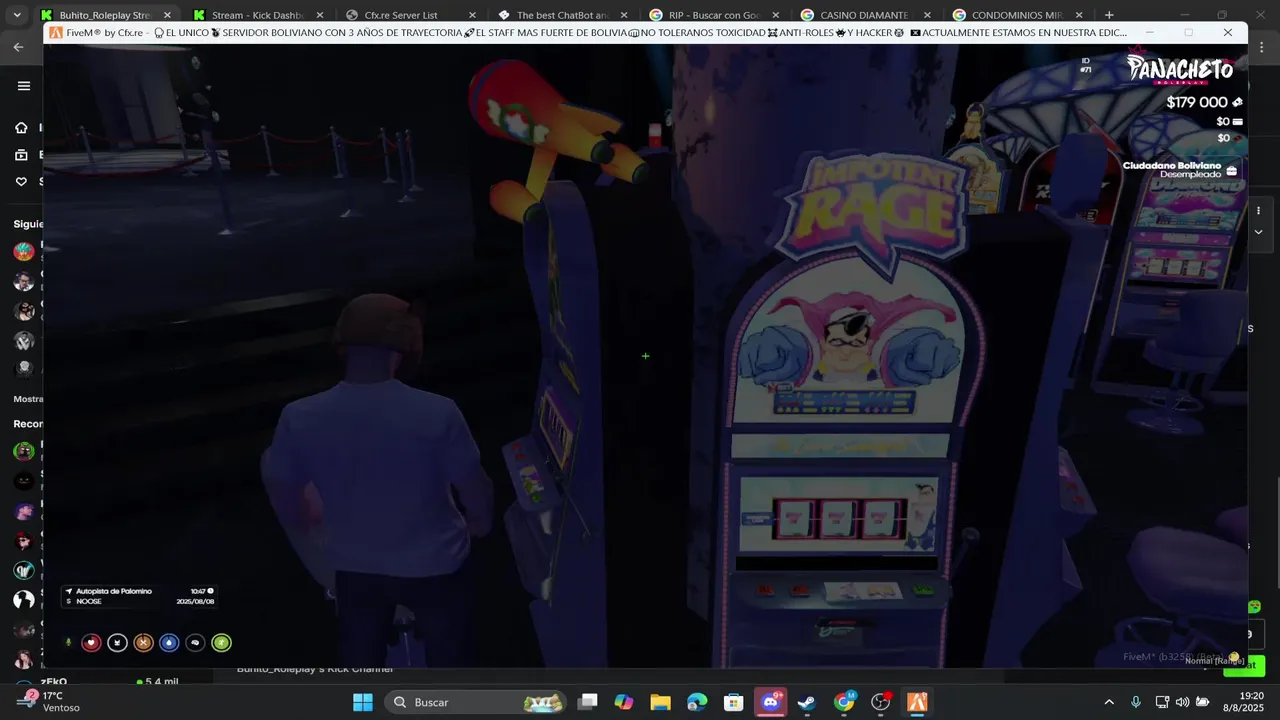Open the browser tab search chevron
The width and height of the screenshot is (1280, 720).
coord(16,15)
